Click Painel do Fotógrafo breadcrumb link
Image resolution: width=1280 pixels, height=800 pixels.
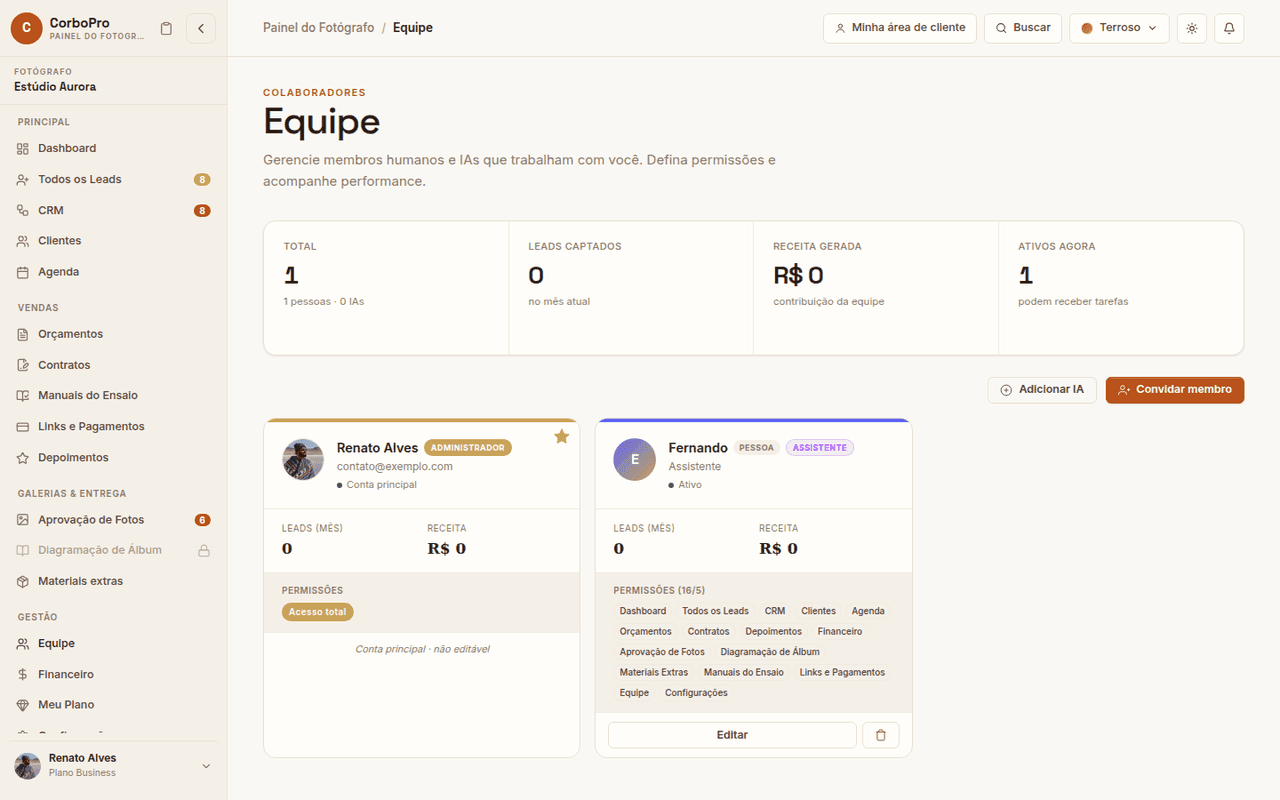pos(318,28)
